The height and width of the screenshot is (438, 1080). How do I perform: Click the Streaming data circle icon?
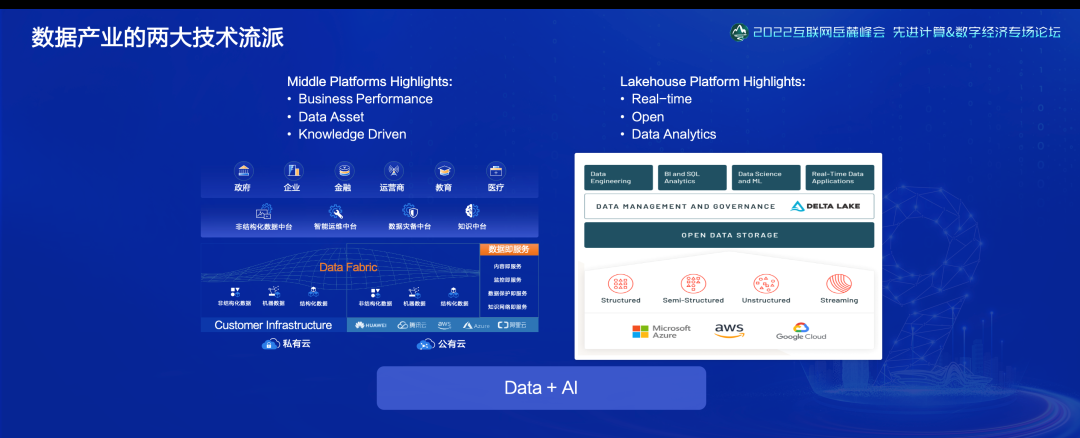tap(839, 284)
